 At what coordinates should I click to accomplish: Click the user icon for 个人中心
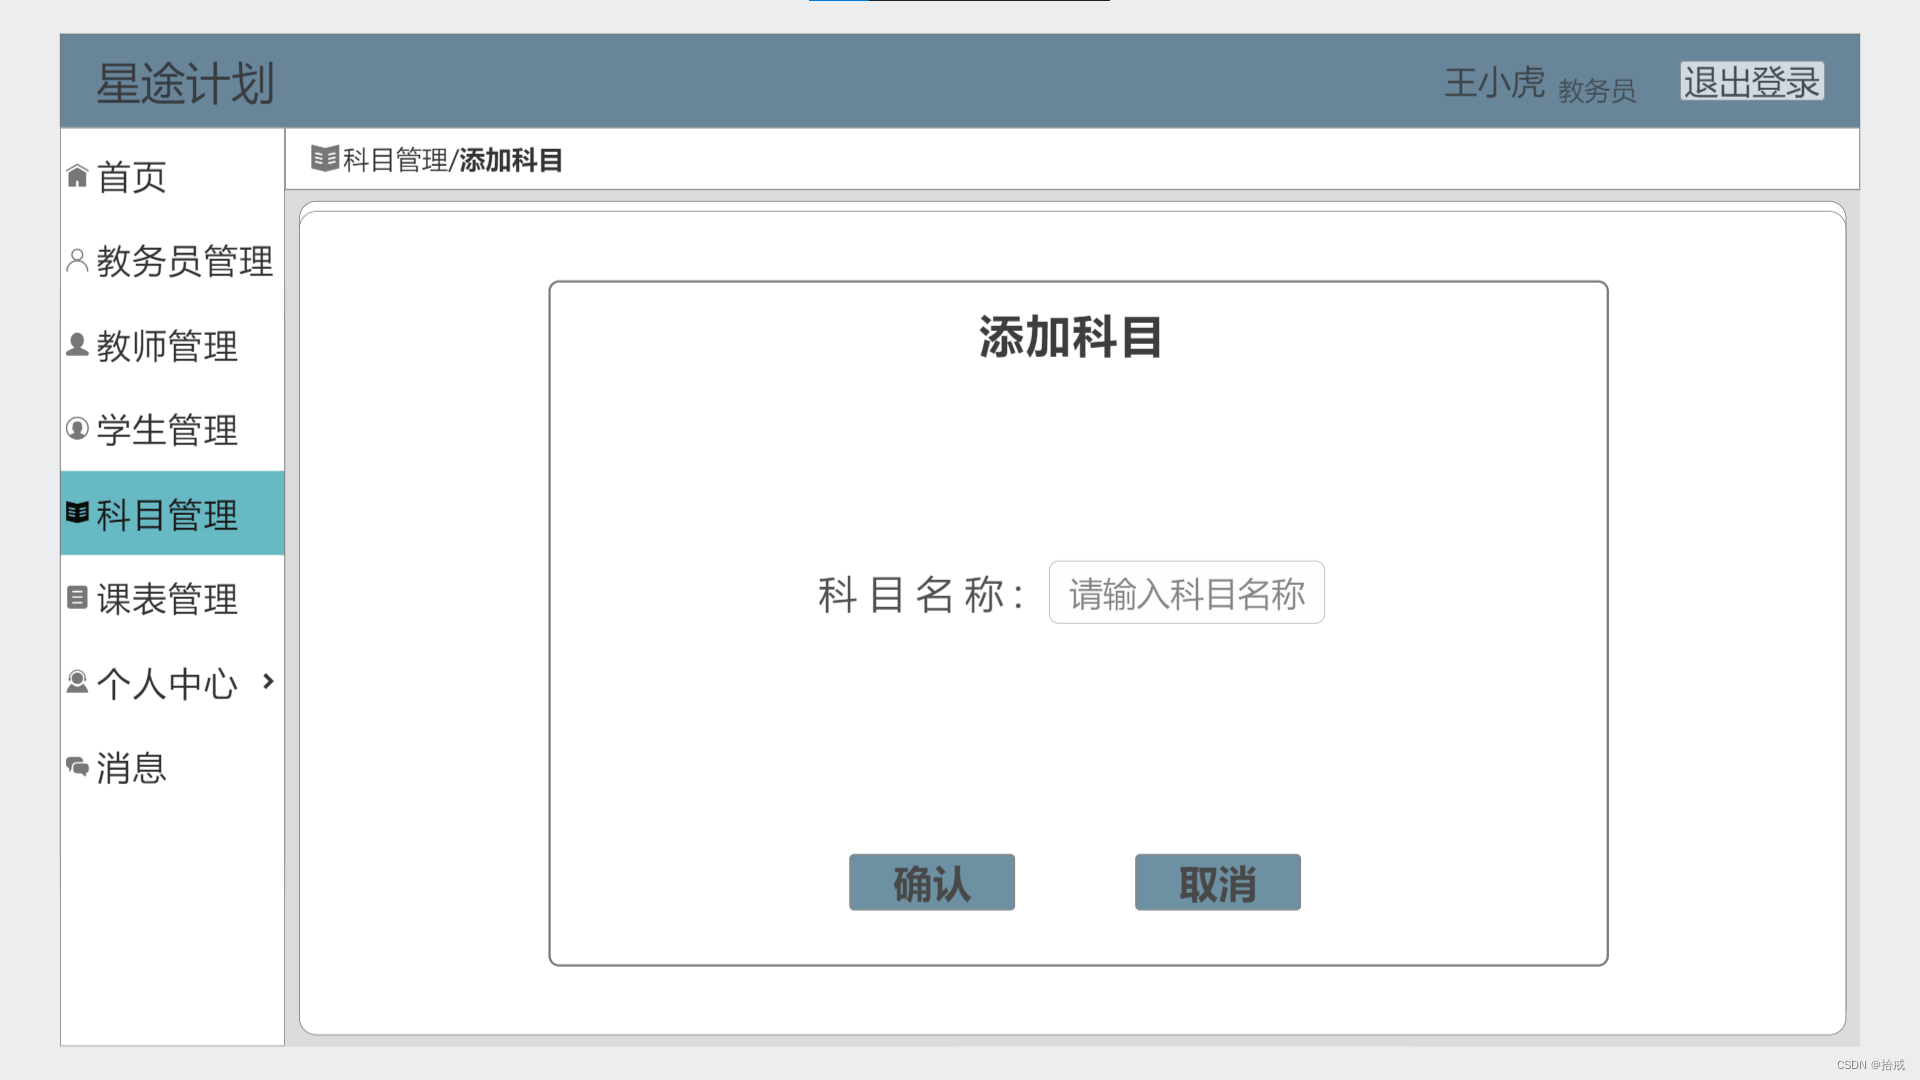(77, 682)
